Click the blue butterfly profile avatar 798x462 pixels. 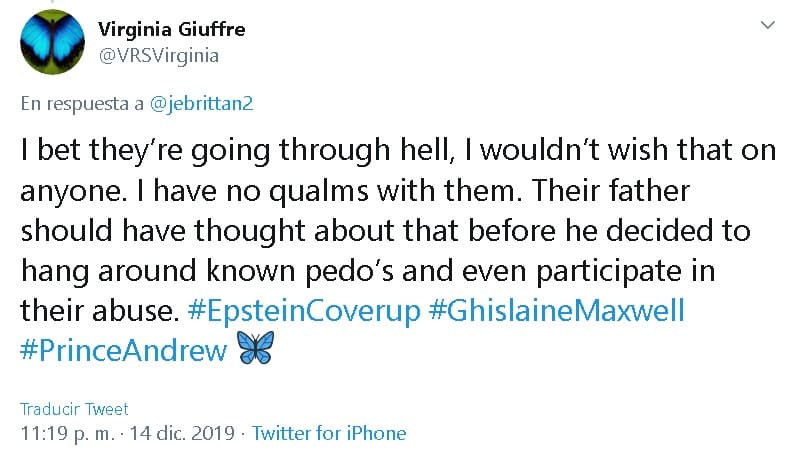53,42
